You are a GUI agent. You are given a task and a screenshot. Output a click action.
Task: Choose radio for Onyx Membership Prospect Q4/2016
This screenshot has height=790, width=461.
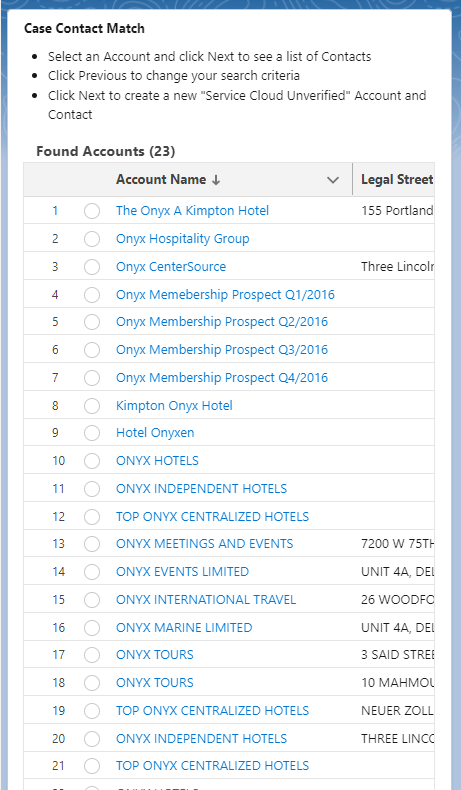click(x=92, y=378)
